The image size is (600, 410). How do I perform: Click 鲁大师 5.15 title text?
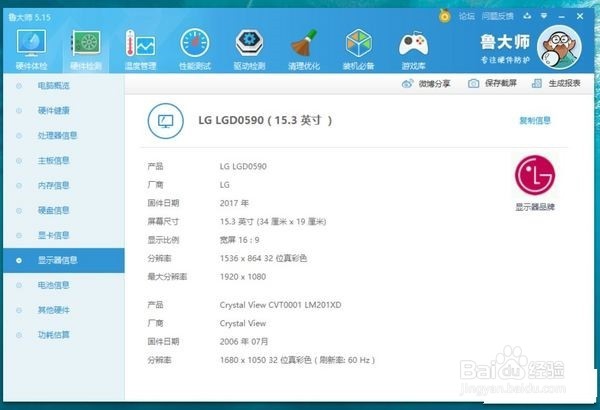point(29,17)
